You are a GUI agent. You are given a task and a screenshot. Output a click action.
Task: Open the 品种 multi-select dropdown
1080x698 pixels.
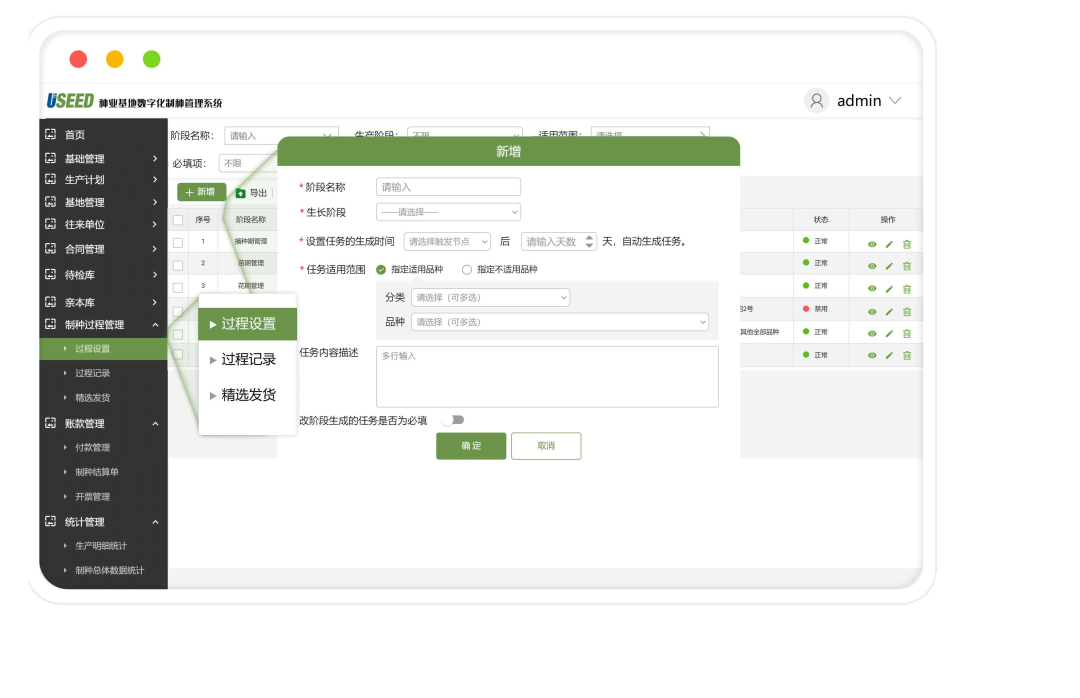[x=559, y=322]
